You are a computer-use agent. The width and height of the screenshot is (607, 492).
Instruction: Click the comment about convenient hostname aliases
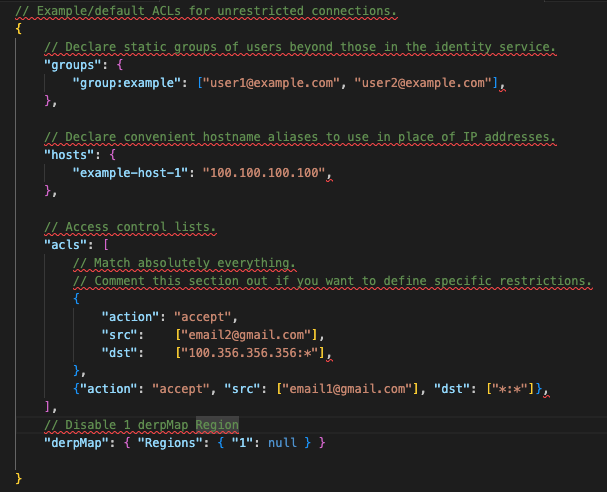click(x=300, y=137)
